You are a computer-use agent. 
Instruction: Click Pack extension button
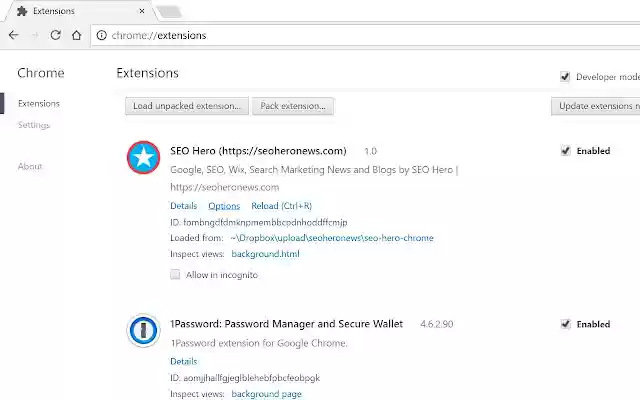click(293, 106)
